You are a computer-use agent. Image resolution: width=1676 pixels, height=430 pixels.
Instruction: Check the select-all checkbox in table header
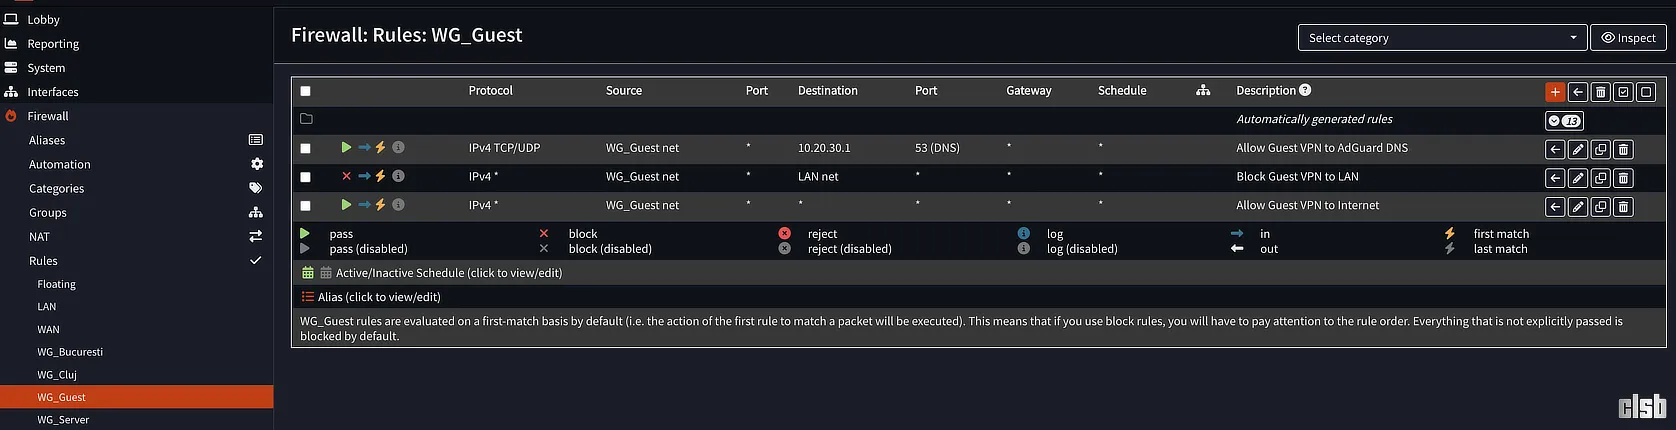tap(306, 91)
